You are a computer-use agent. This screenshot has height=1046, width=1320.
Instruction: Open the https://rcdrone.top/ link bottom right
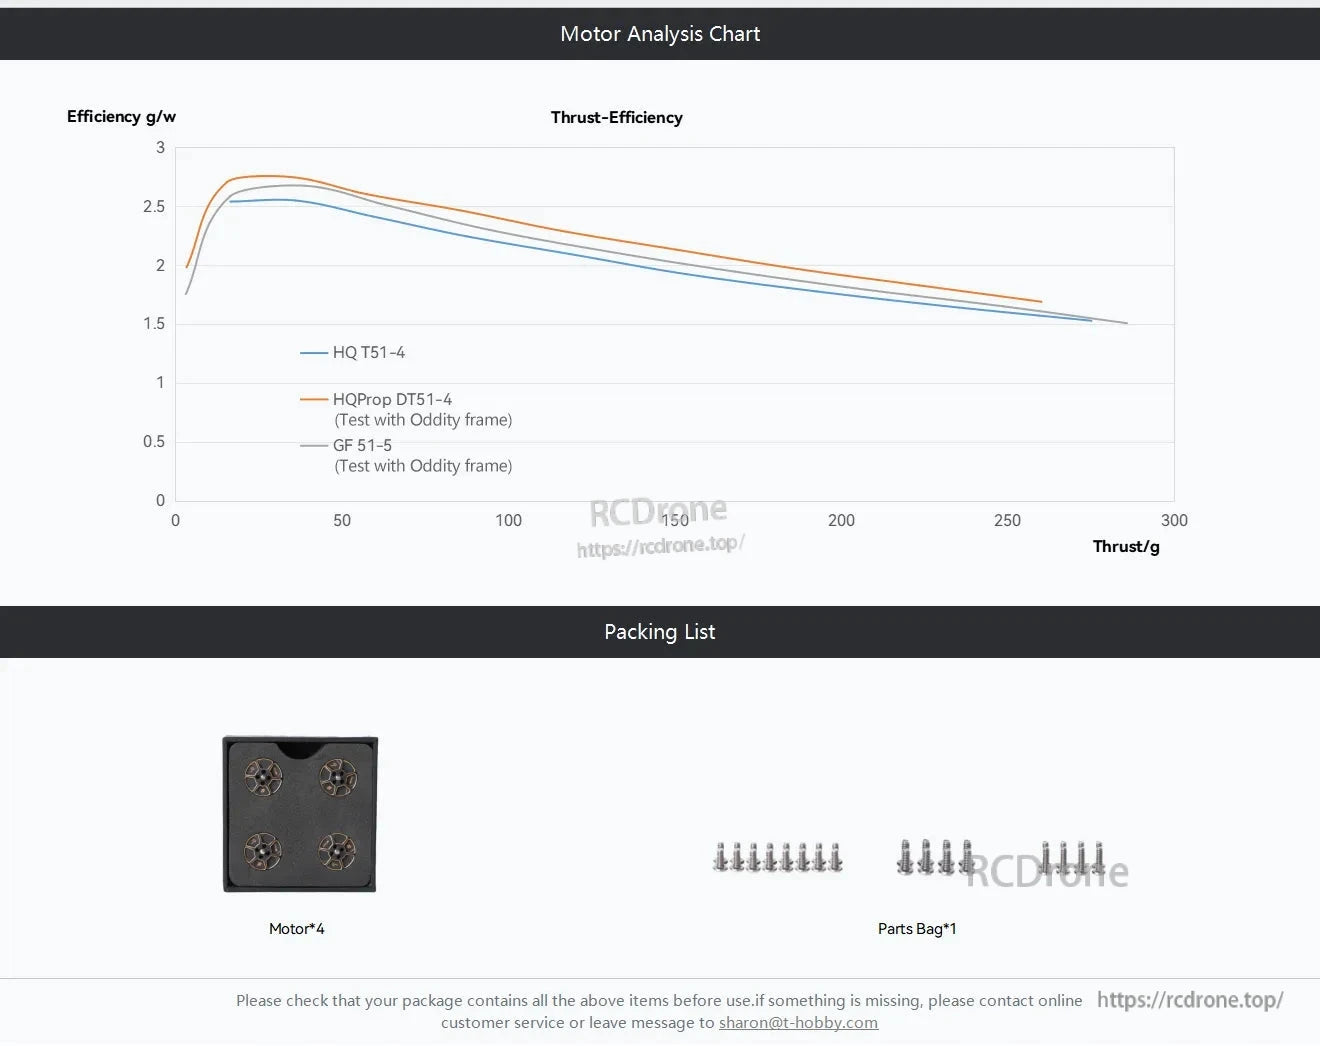1190,999
